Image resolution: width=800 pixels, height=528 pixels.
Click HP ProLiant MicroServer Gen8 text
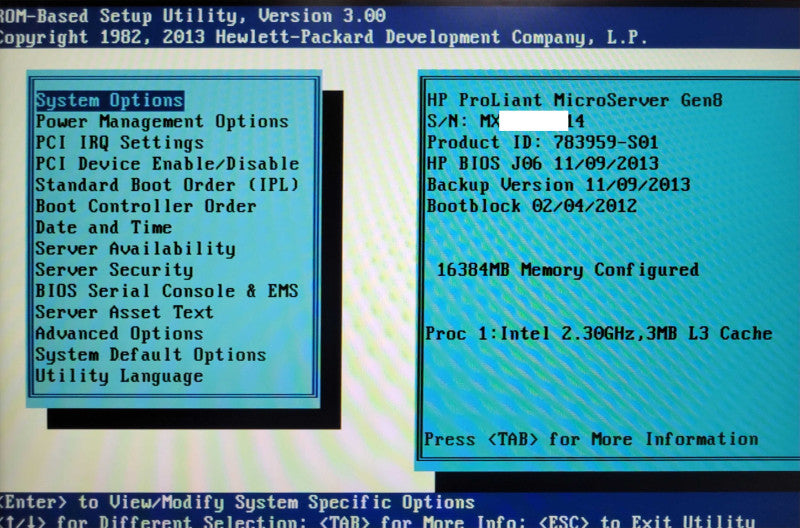pyautogui.click(x=574, y=100)
